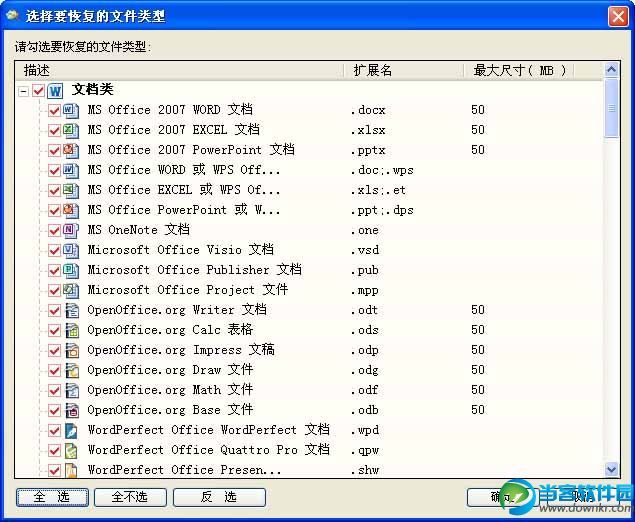Click the OpenOffice Calc spreadsheet icon
This screenshot has height=522, width=635.
(72, 330)
